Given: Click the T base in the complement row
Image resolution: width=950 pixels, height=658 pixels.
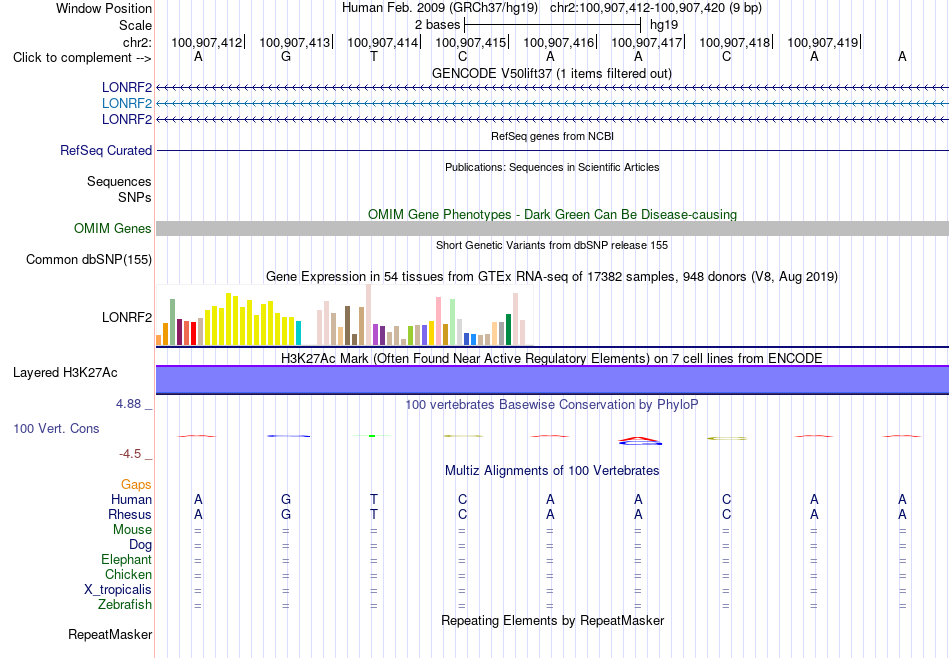Looking at the screenshot, I should (x=374, y=57).
